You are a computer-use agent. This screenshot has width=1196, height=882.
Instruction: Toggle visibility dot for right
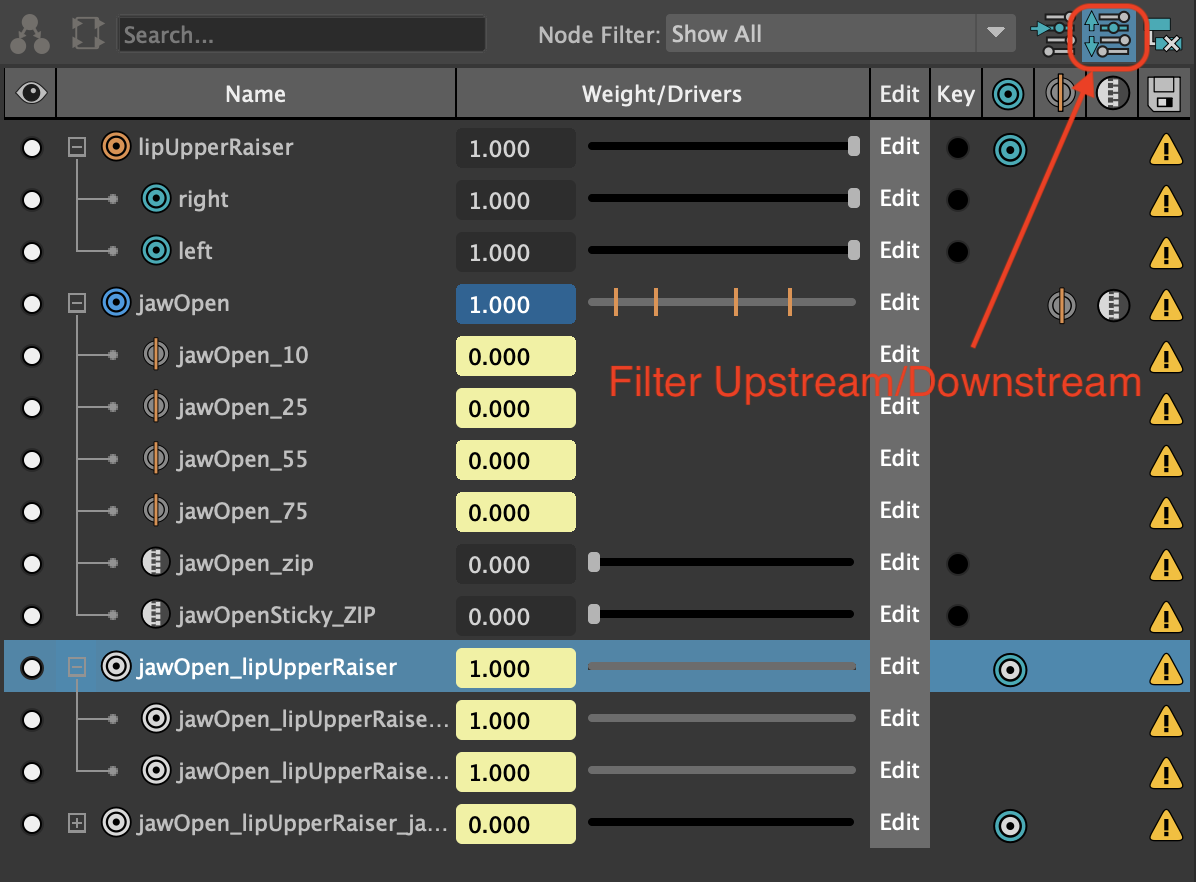(x=31, y=200)
